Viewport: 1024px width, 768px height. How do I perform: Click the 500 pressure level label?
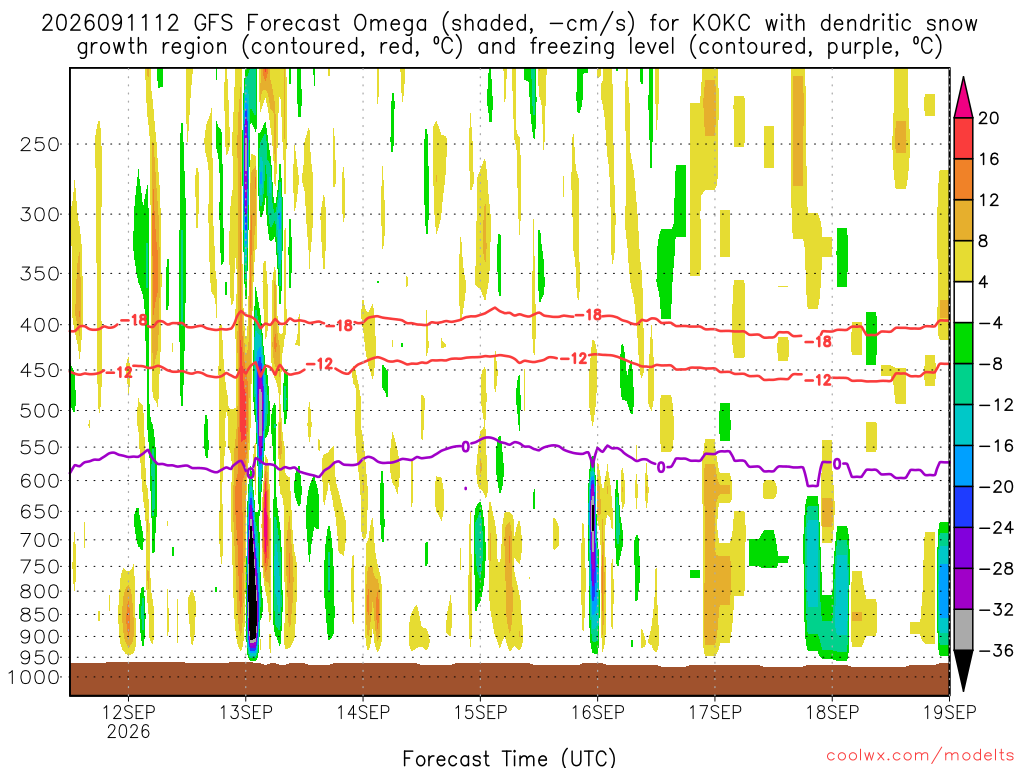coord(40,411)
